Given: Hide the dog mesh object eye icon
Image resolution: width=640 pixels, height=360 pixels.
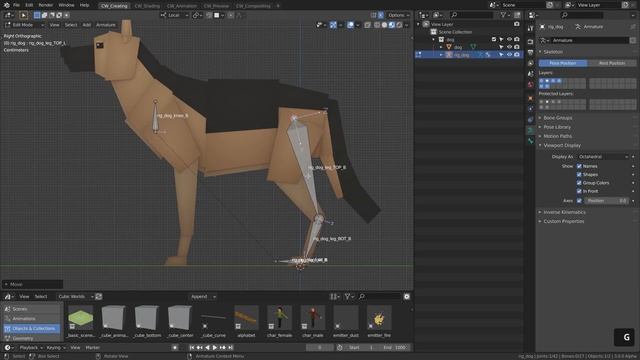Looking at the screenshot, I should coord(509,47).
